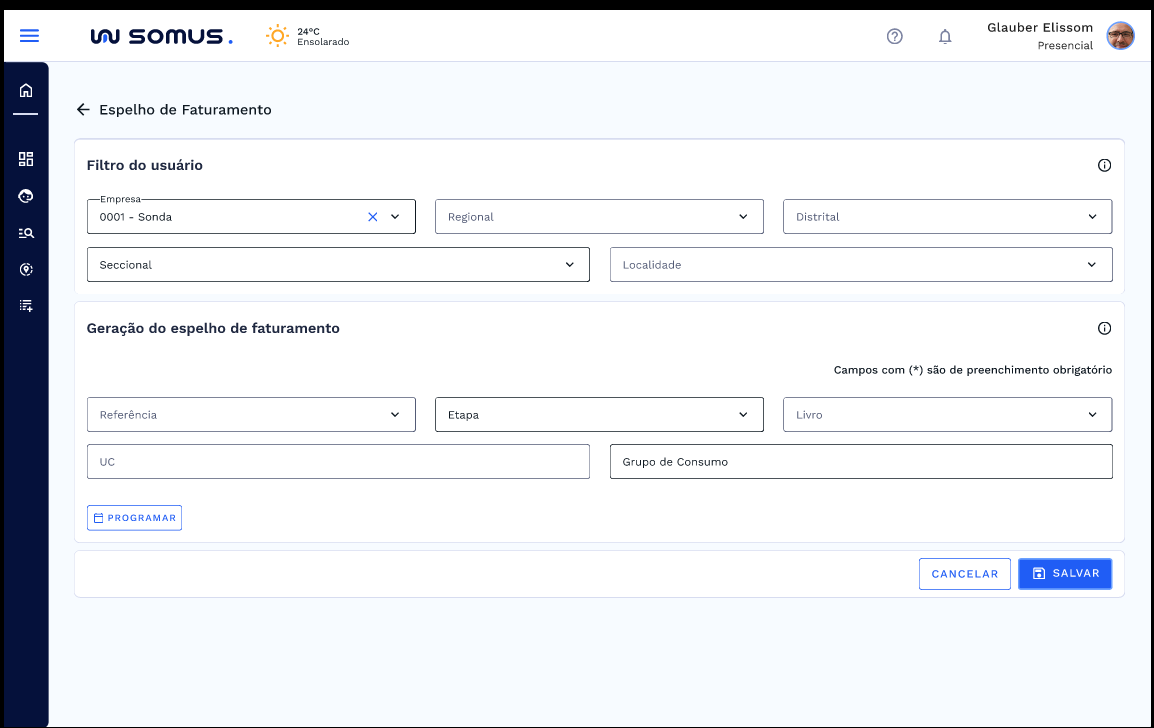Screen dimensions: 1154x728
Task: Expand the Regional dropdown
Action: (742, 217)
